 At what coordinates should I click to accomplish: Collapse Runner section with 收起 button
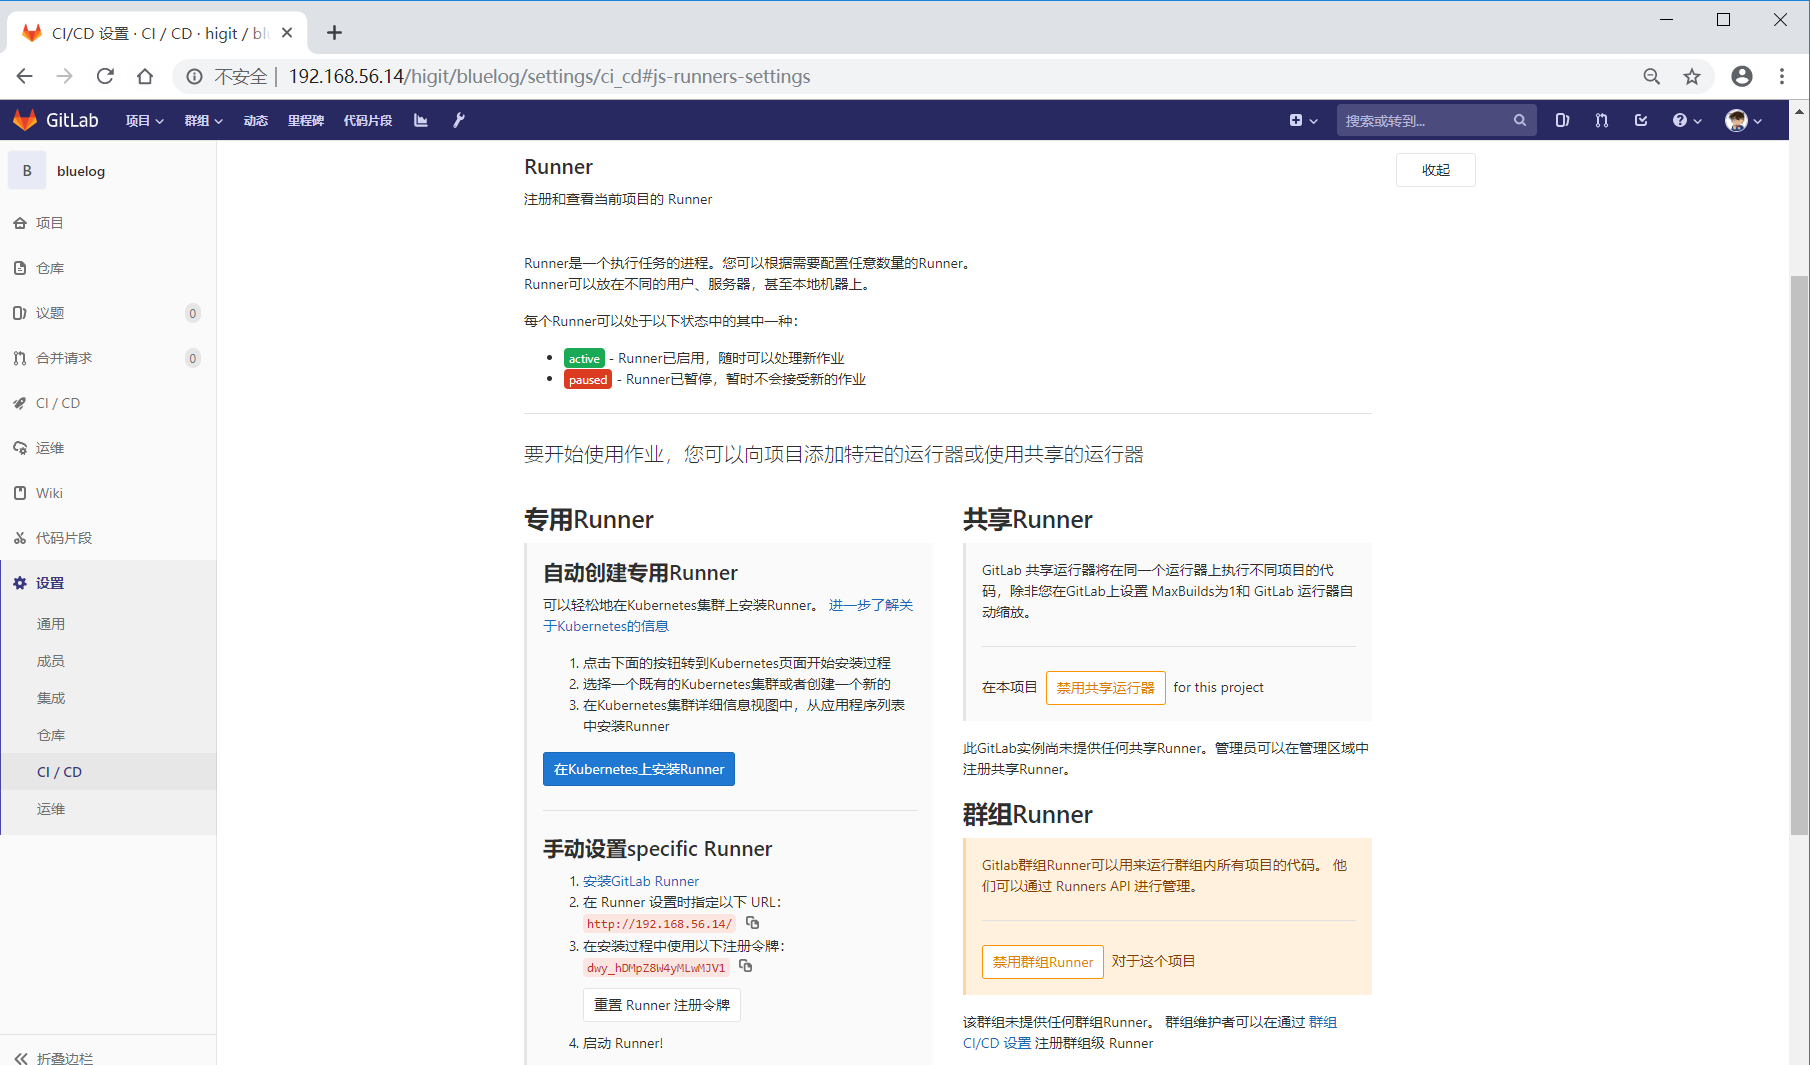(x=1436, y=170)
